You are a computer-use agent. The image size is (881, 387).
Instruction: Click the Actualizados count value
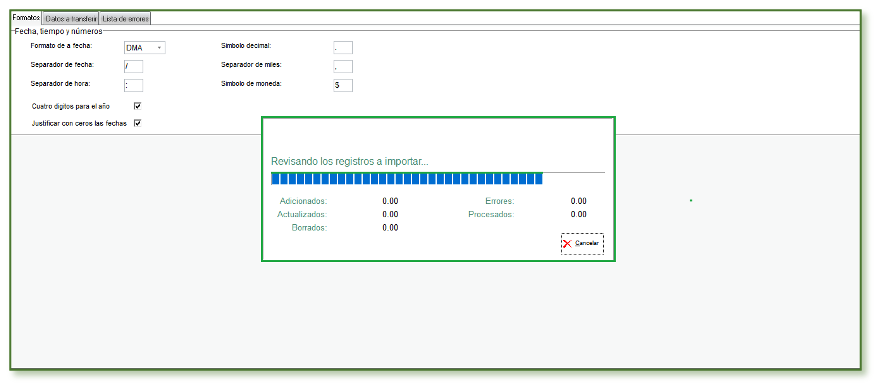tap(390, 215)
